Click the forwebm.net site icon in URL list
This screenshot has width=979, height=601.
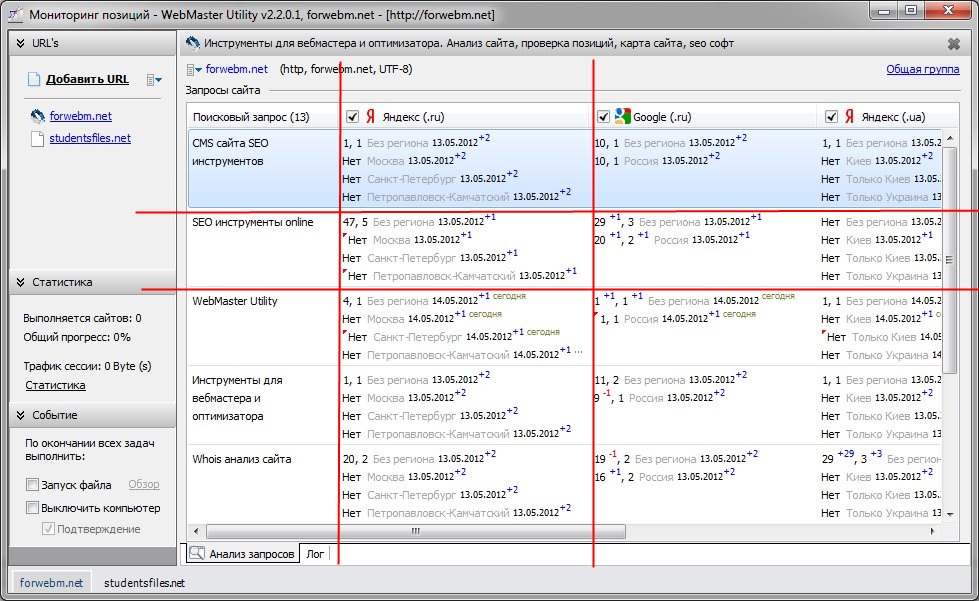click(37, 116)
